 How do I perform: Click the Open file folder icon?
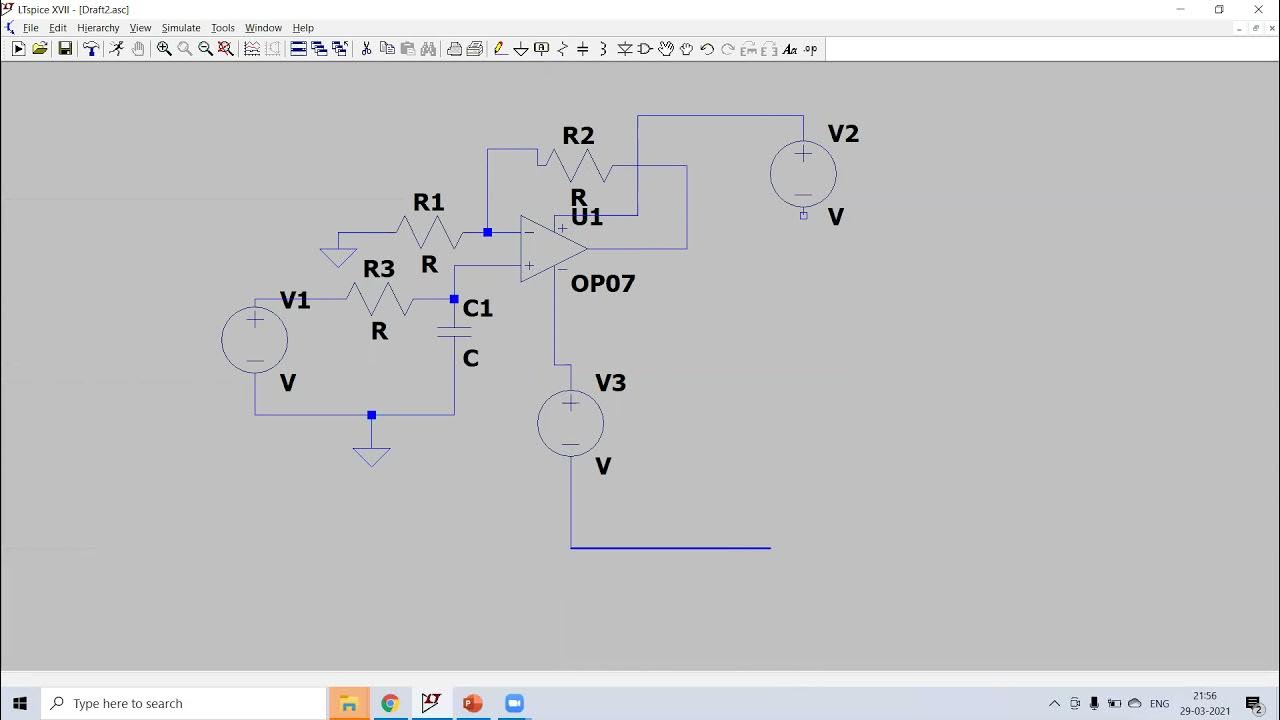point(40,49)
